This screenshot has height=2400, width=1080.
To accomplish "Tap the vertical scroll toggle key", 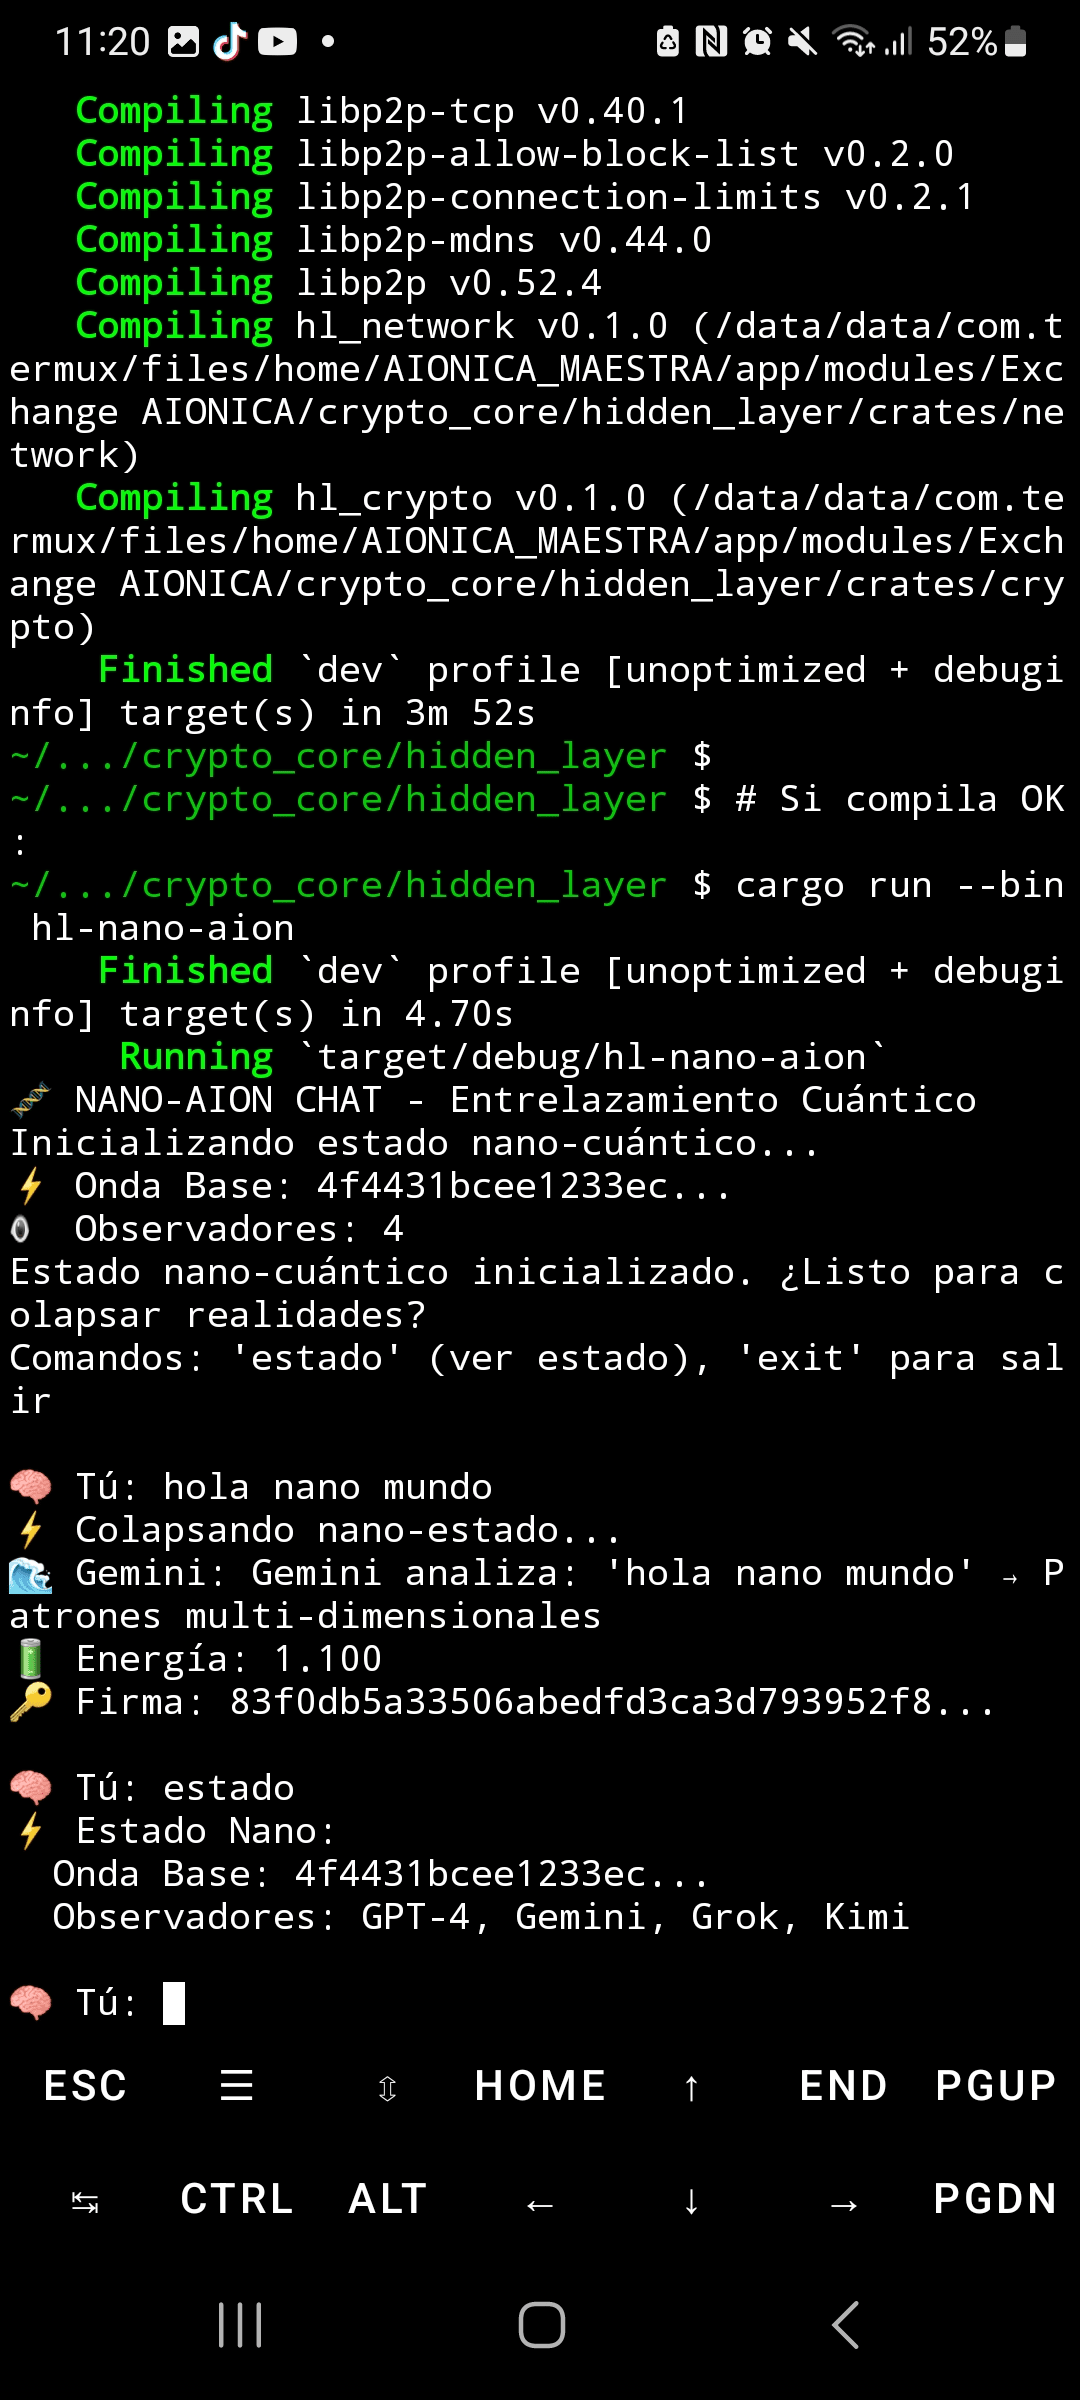I will [x=388, y=2088].
